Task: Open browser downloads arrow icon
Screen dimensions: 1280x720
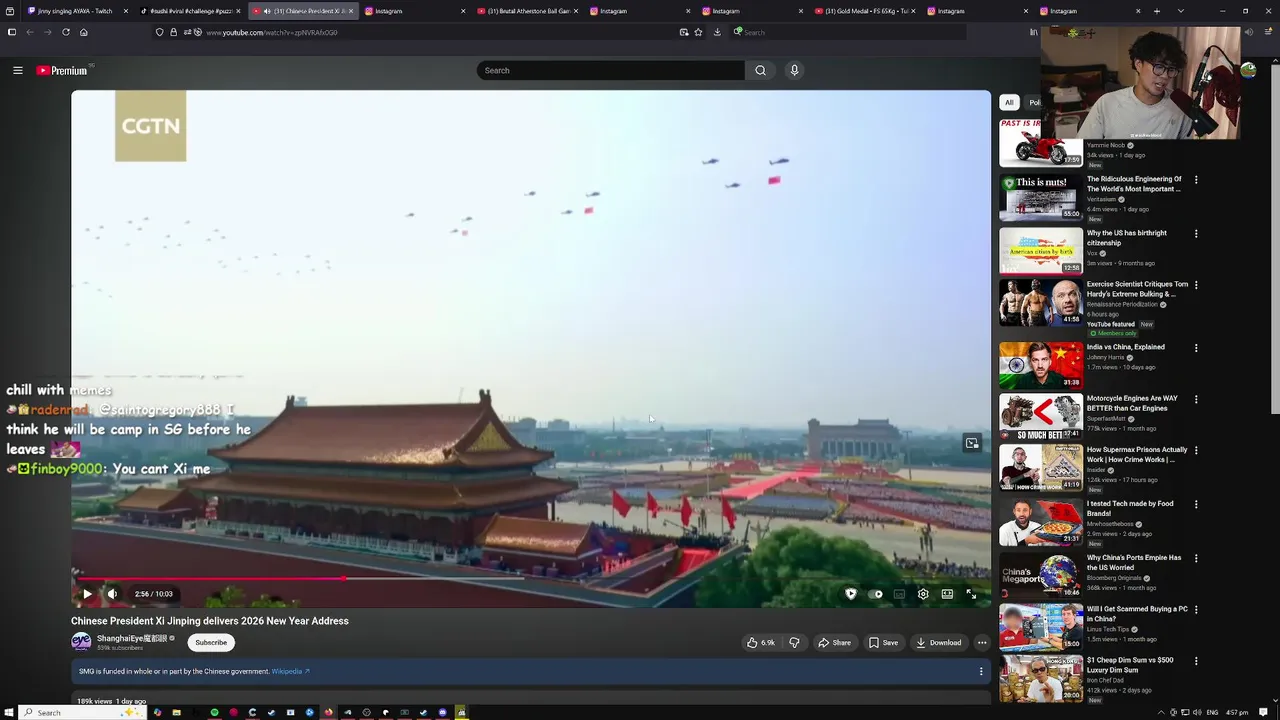Action: pos(717,32)
